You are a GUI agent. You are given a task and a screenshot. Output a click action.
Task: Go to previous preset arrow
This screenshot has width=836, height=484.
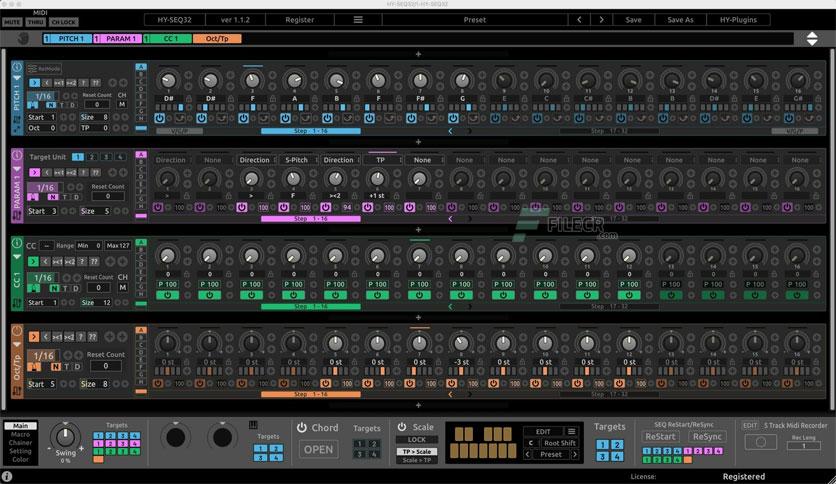click(580, 20)
